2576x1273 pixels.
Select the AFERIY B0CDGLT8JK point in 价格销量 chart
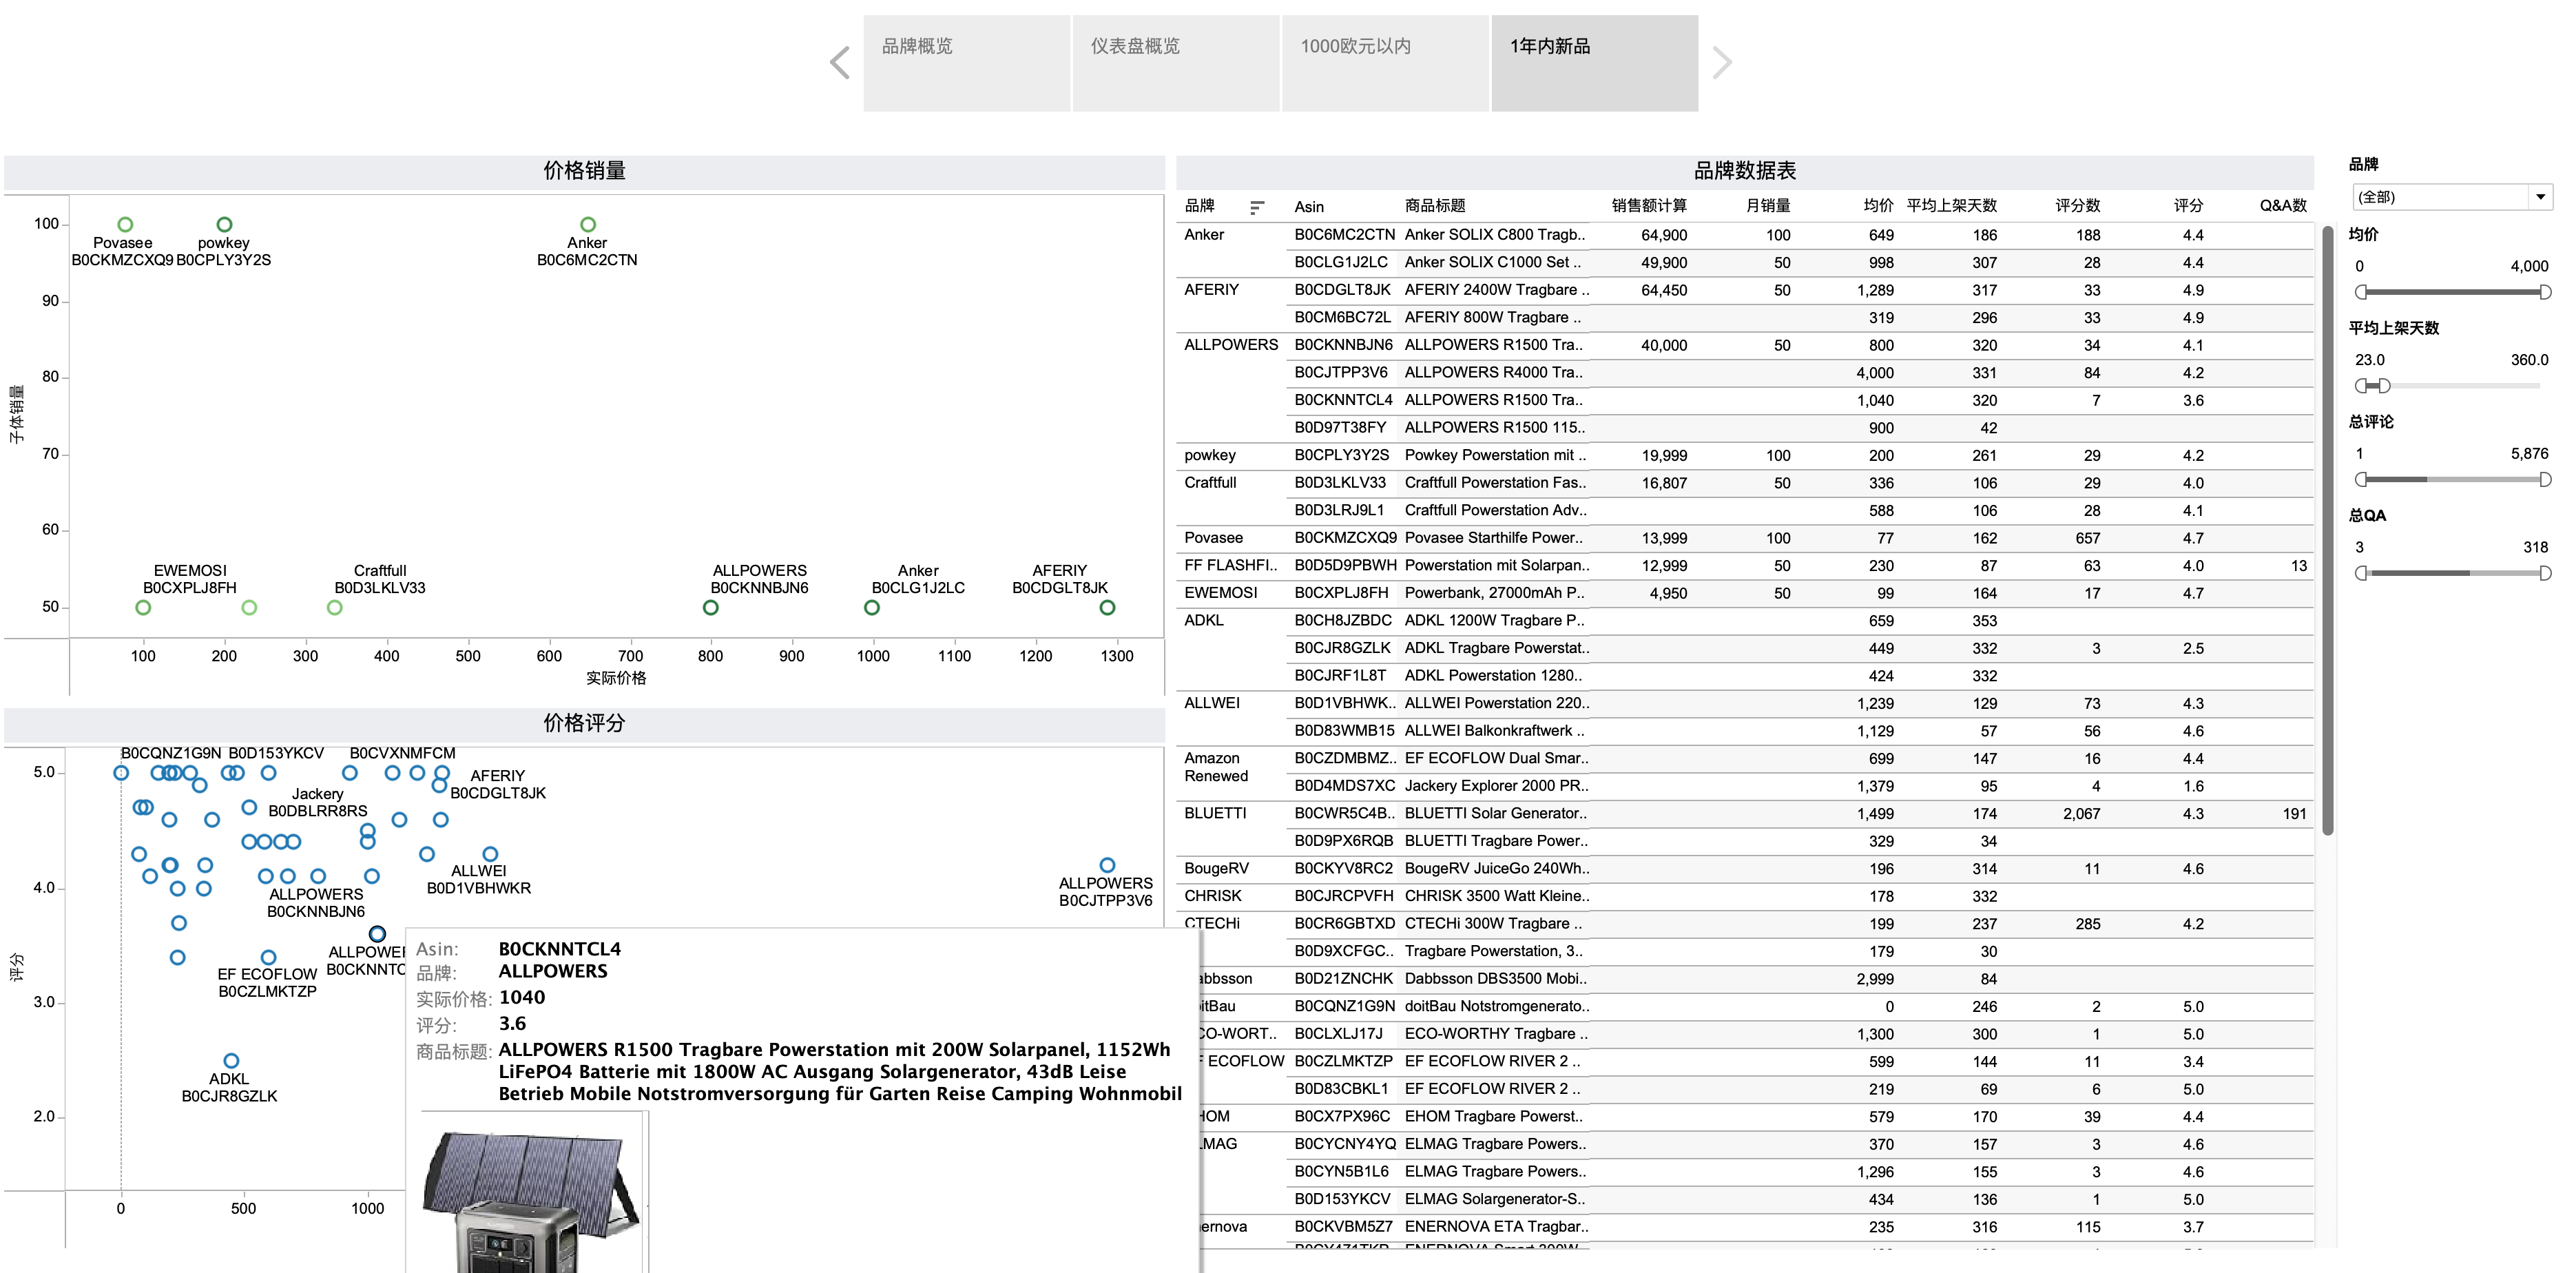coord(1107,608)
